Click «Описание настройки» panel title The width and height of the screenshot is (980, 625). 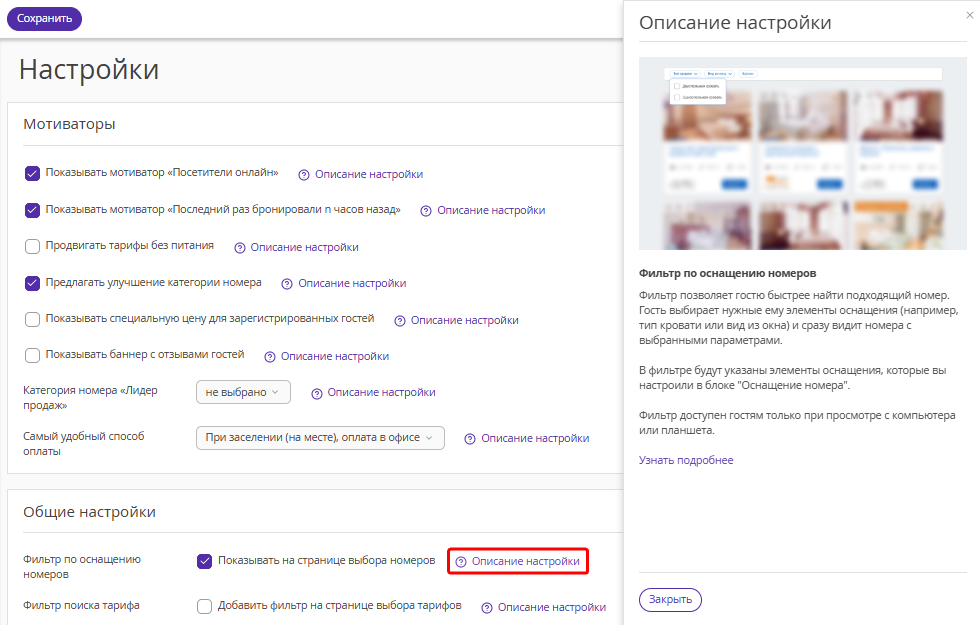coord(735,23)
